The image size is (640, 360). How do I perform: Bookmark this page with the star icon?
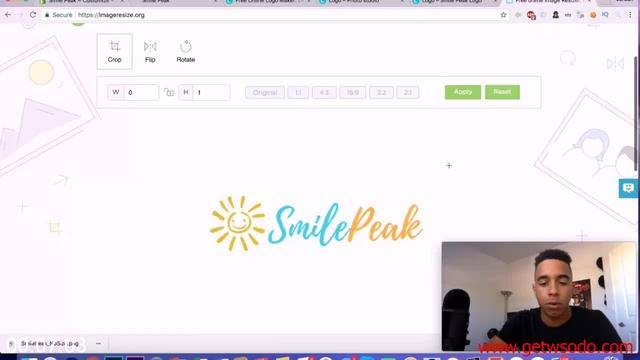tap(503, 15)
